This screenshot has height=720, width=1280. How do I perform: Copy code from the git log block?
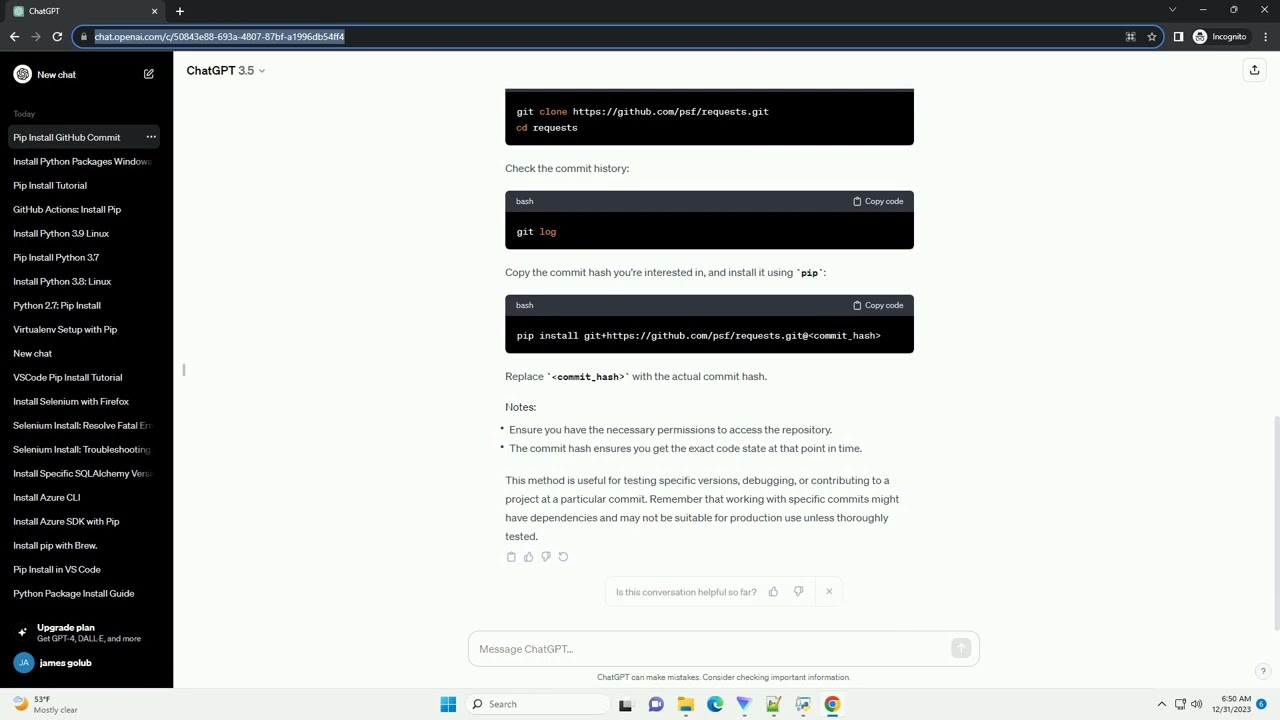point(878,201)
